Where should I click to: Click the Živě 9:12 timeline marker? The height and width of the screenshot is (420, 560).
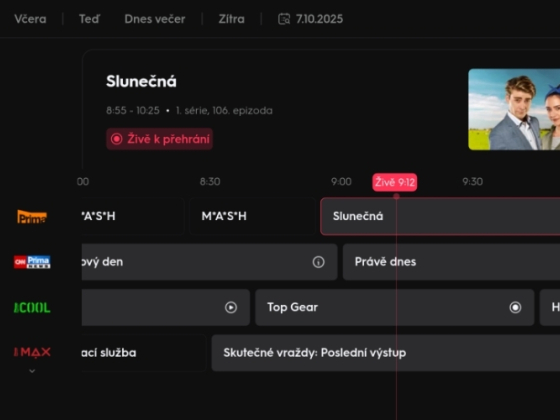tap(395, 182)
